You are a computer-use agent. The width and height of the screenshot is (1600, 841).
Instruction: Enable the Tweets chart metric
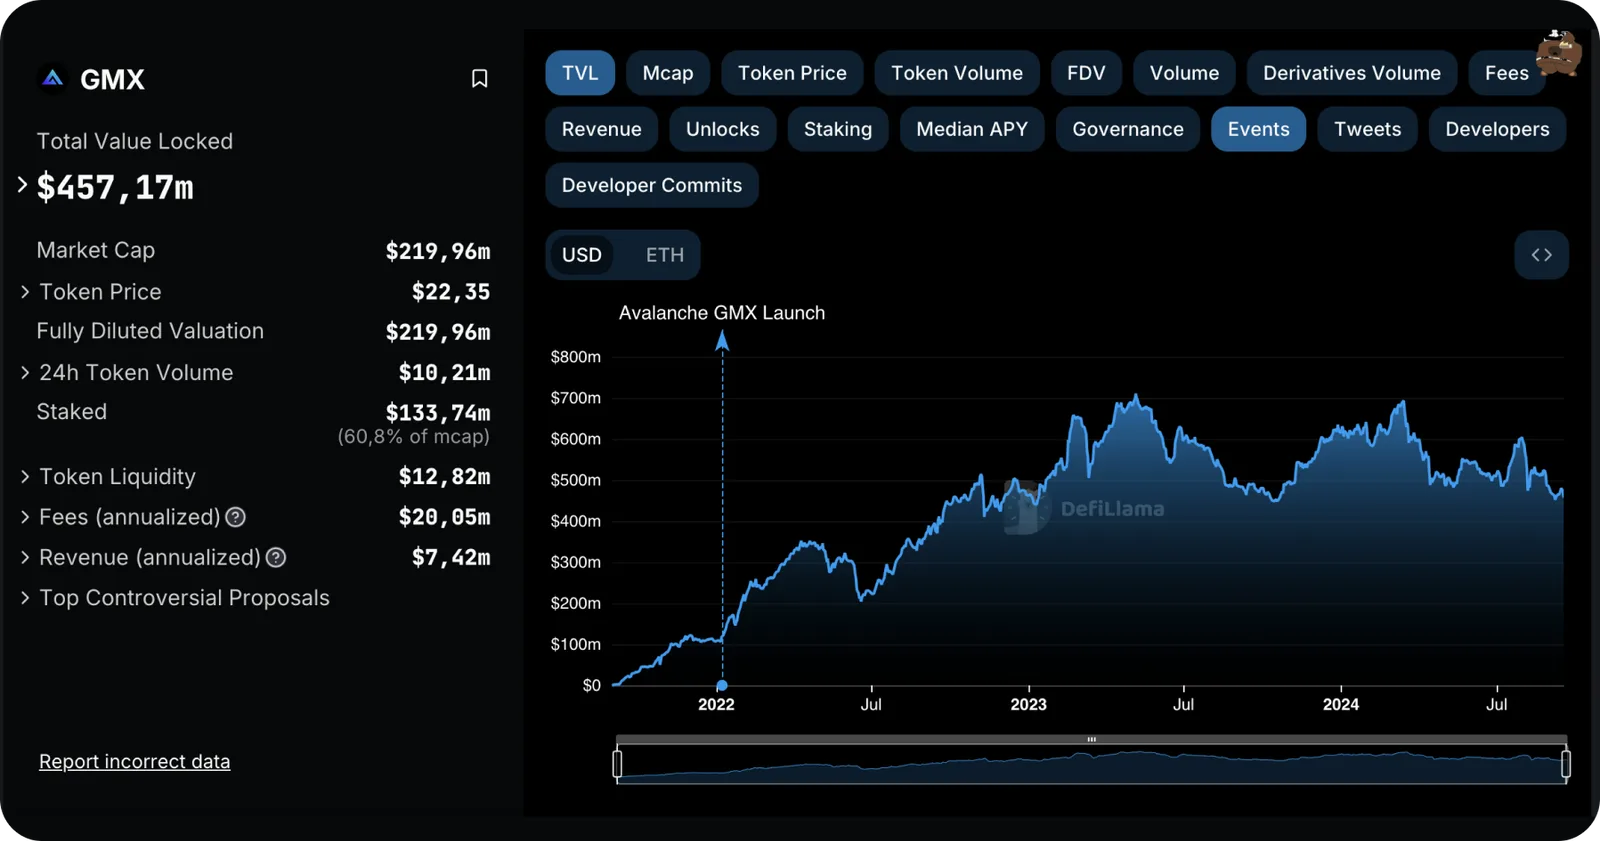pos(1367,129)
